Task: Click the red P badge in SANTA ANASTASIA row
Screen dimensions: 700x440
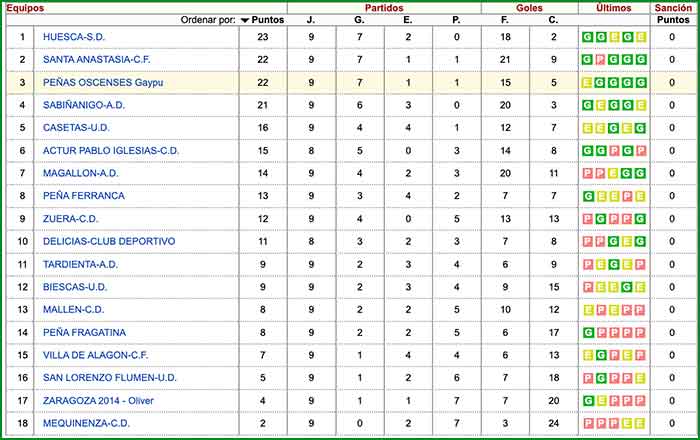Action: click(600, 60)
